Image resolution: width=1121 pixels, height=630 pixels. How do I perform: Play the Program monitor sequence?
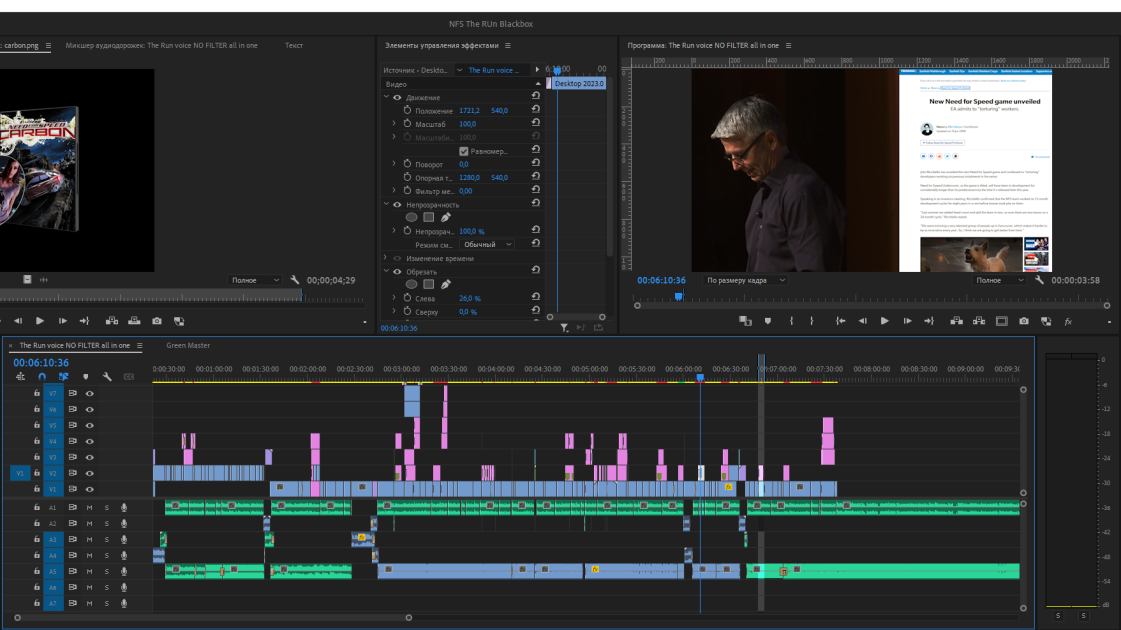click(x=884, y=321)
